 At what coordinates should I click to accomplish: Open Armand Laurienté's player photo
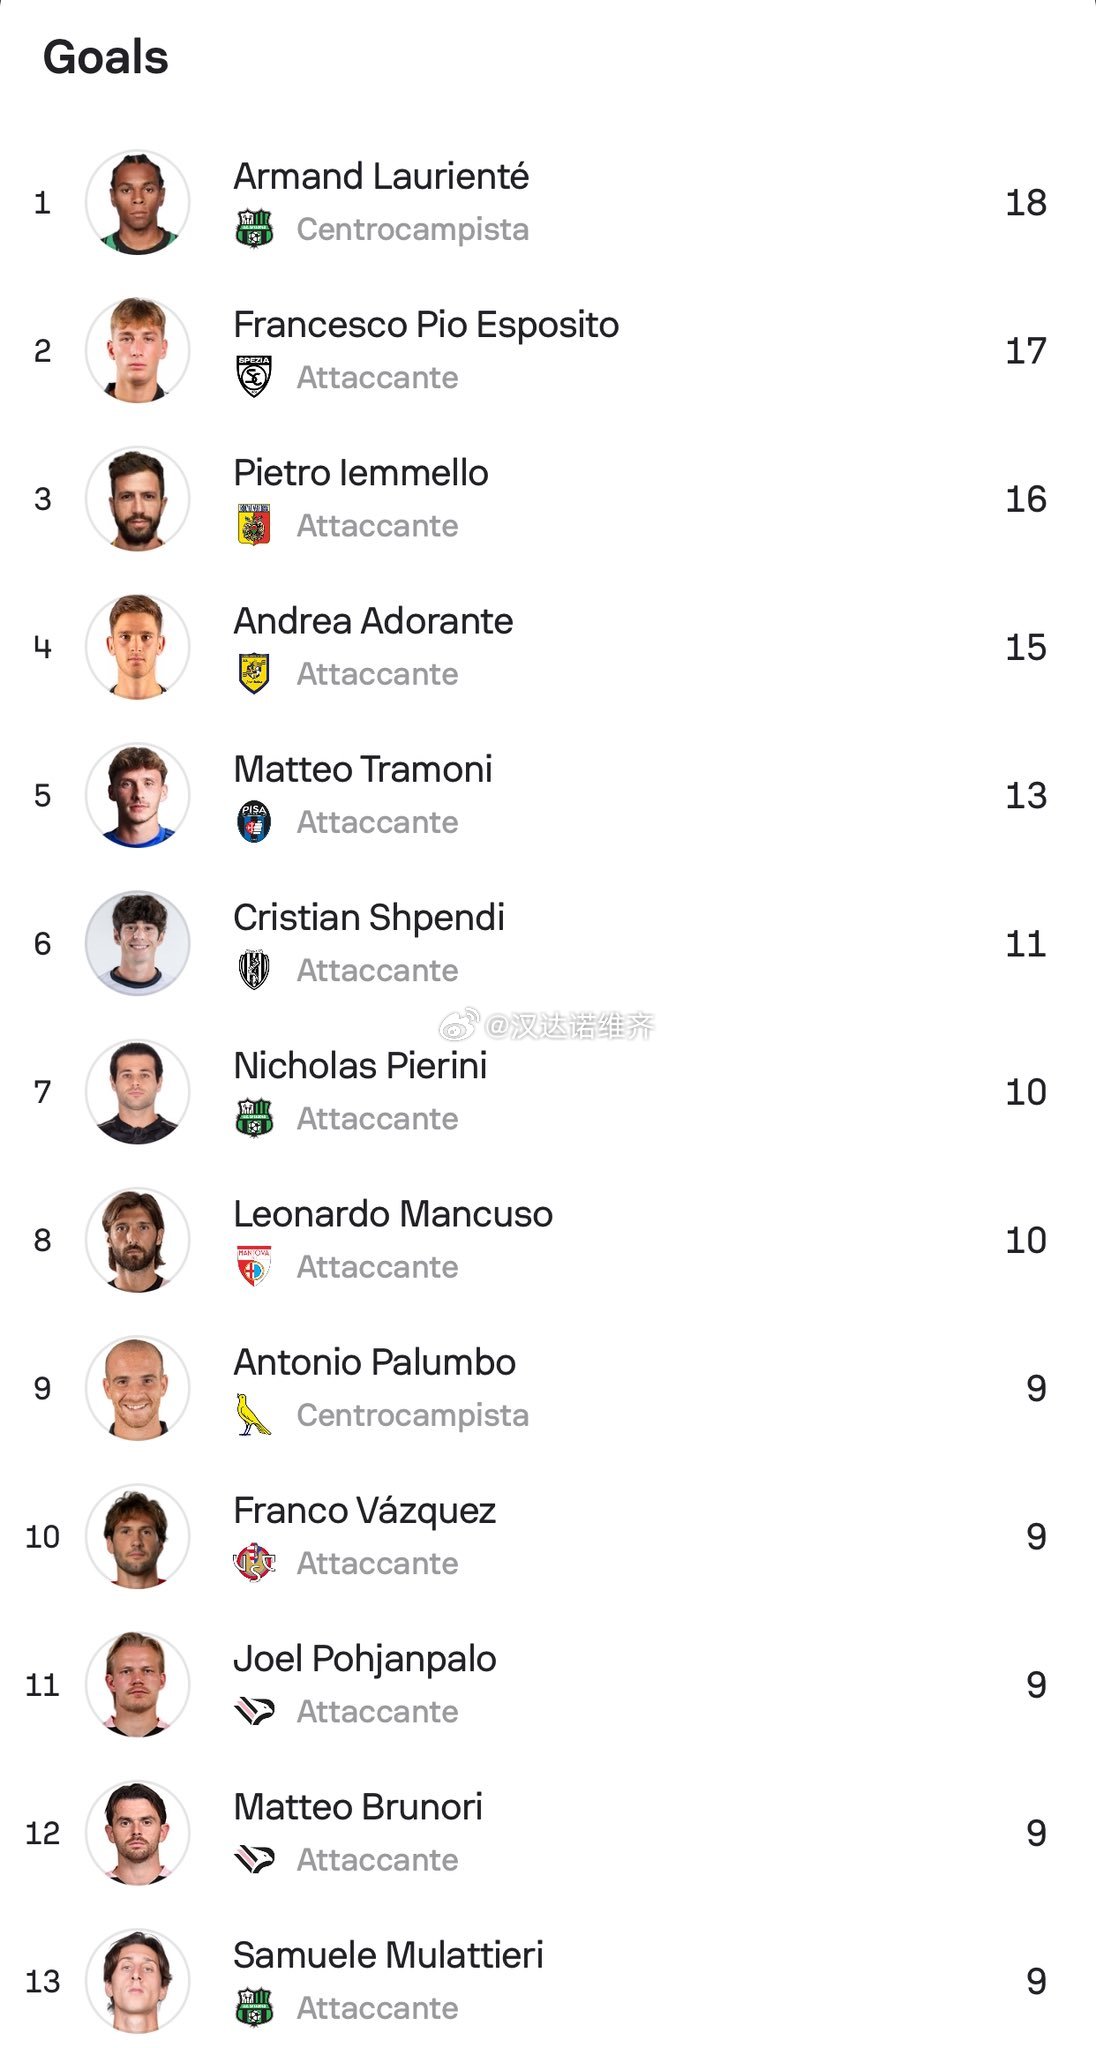tap(137, 202)
